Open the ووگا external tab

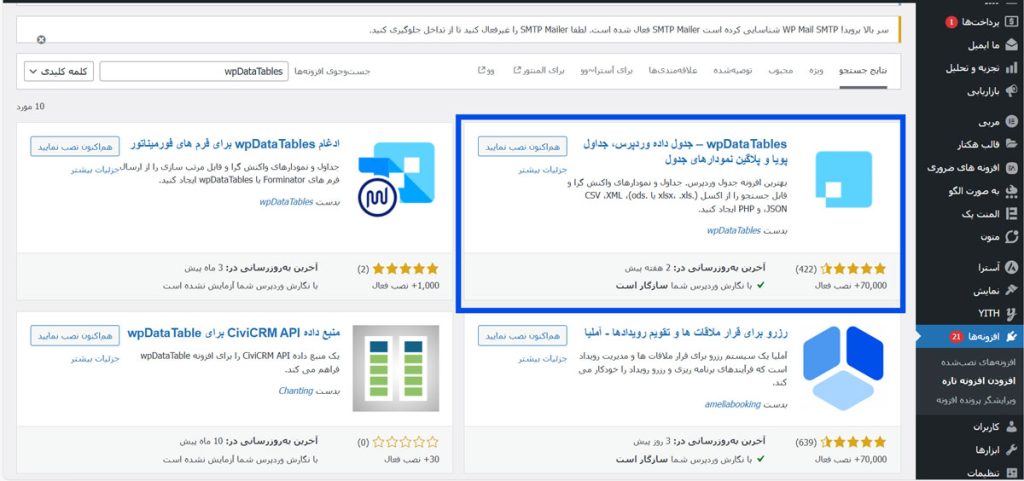click(487, 70)
